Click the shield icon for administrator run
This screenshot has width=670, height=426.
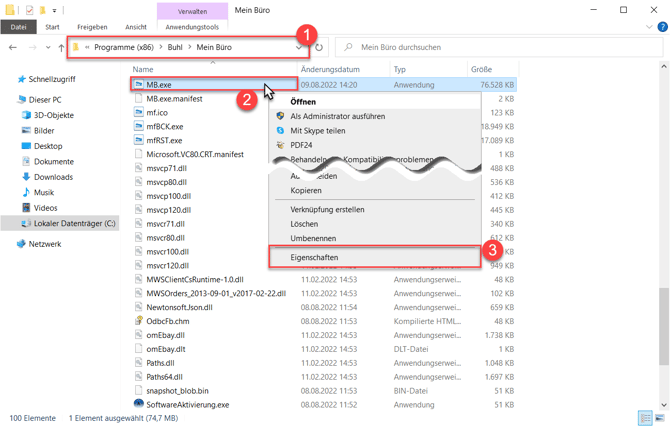[x=280, y=116]
